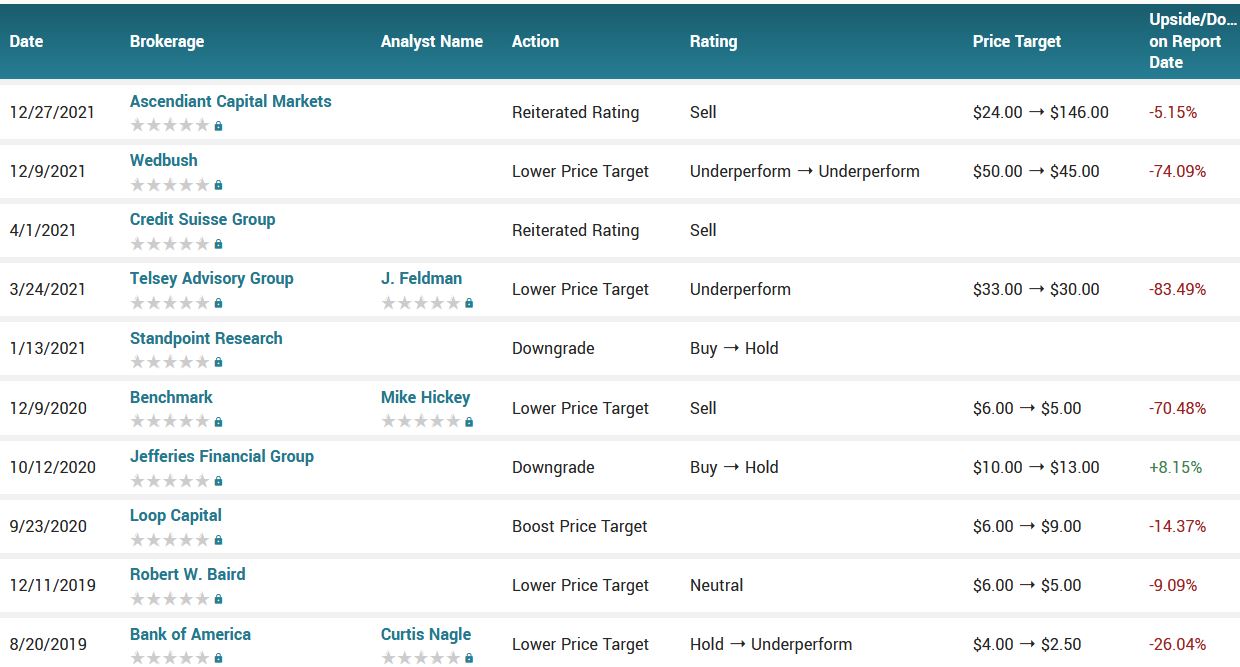Sort by the Action column header
1240x667 pixels.
[535, 42]
